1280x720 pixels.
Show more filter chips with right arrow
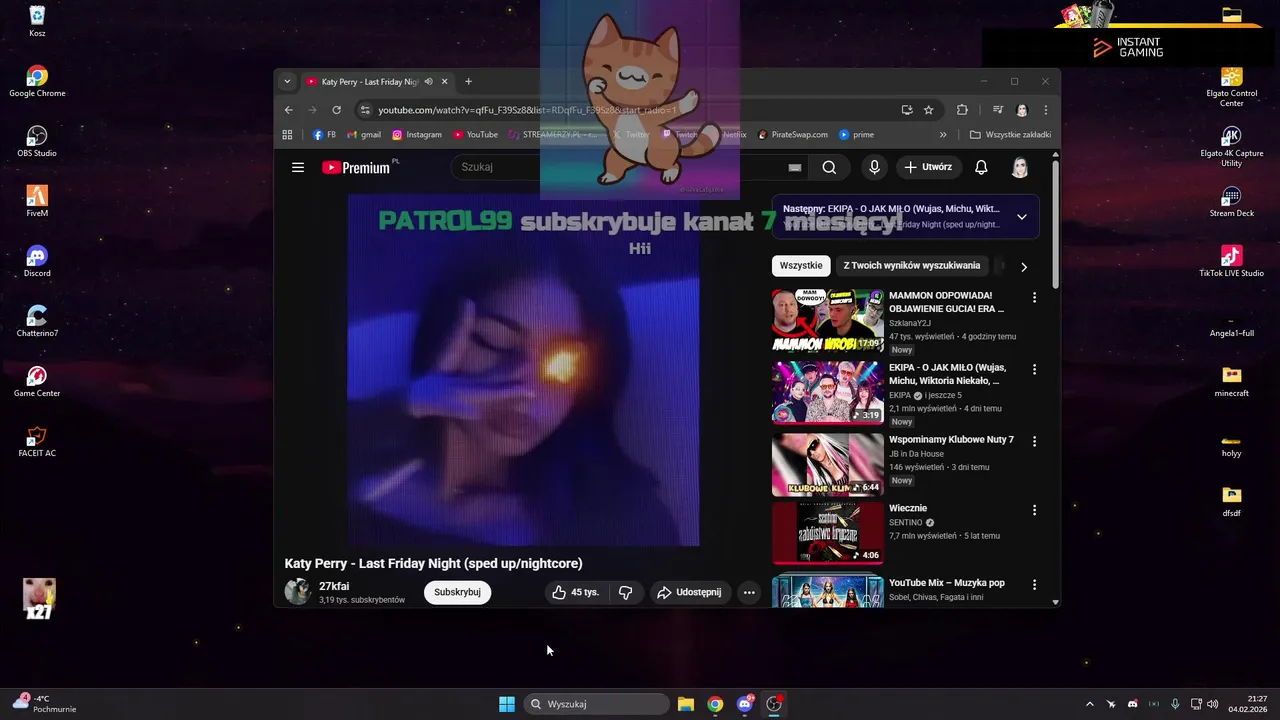pyautogui.click(x=1023, y=267)
